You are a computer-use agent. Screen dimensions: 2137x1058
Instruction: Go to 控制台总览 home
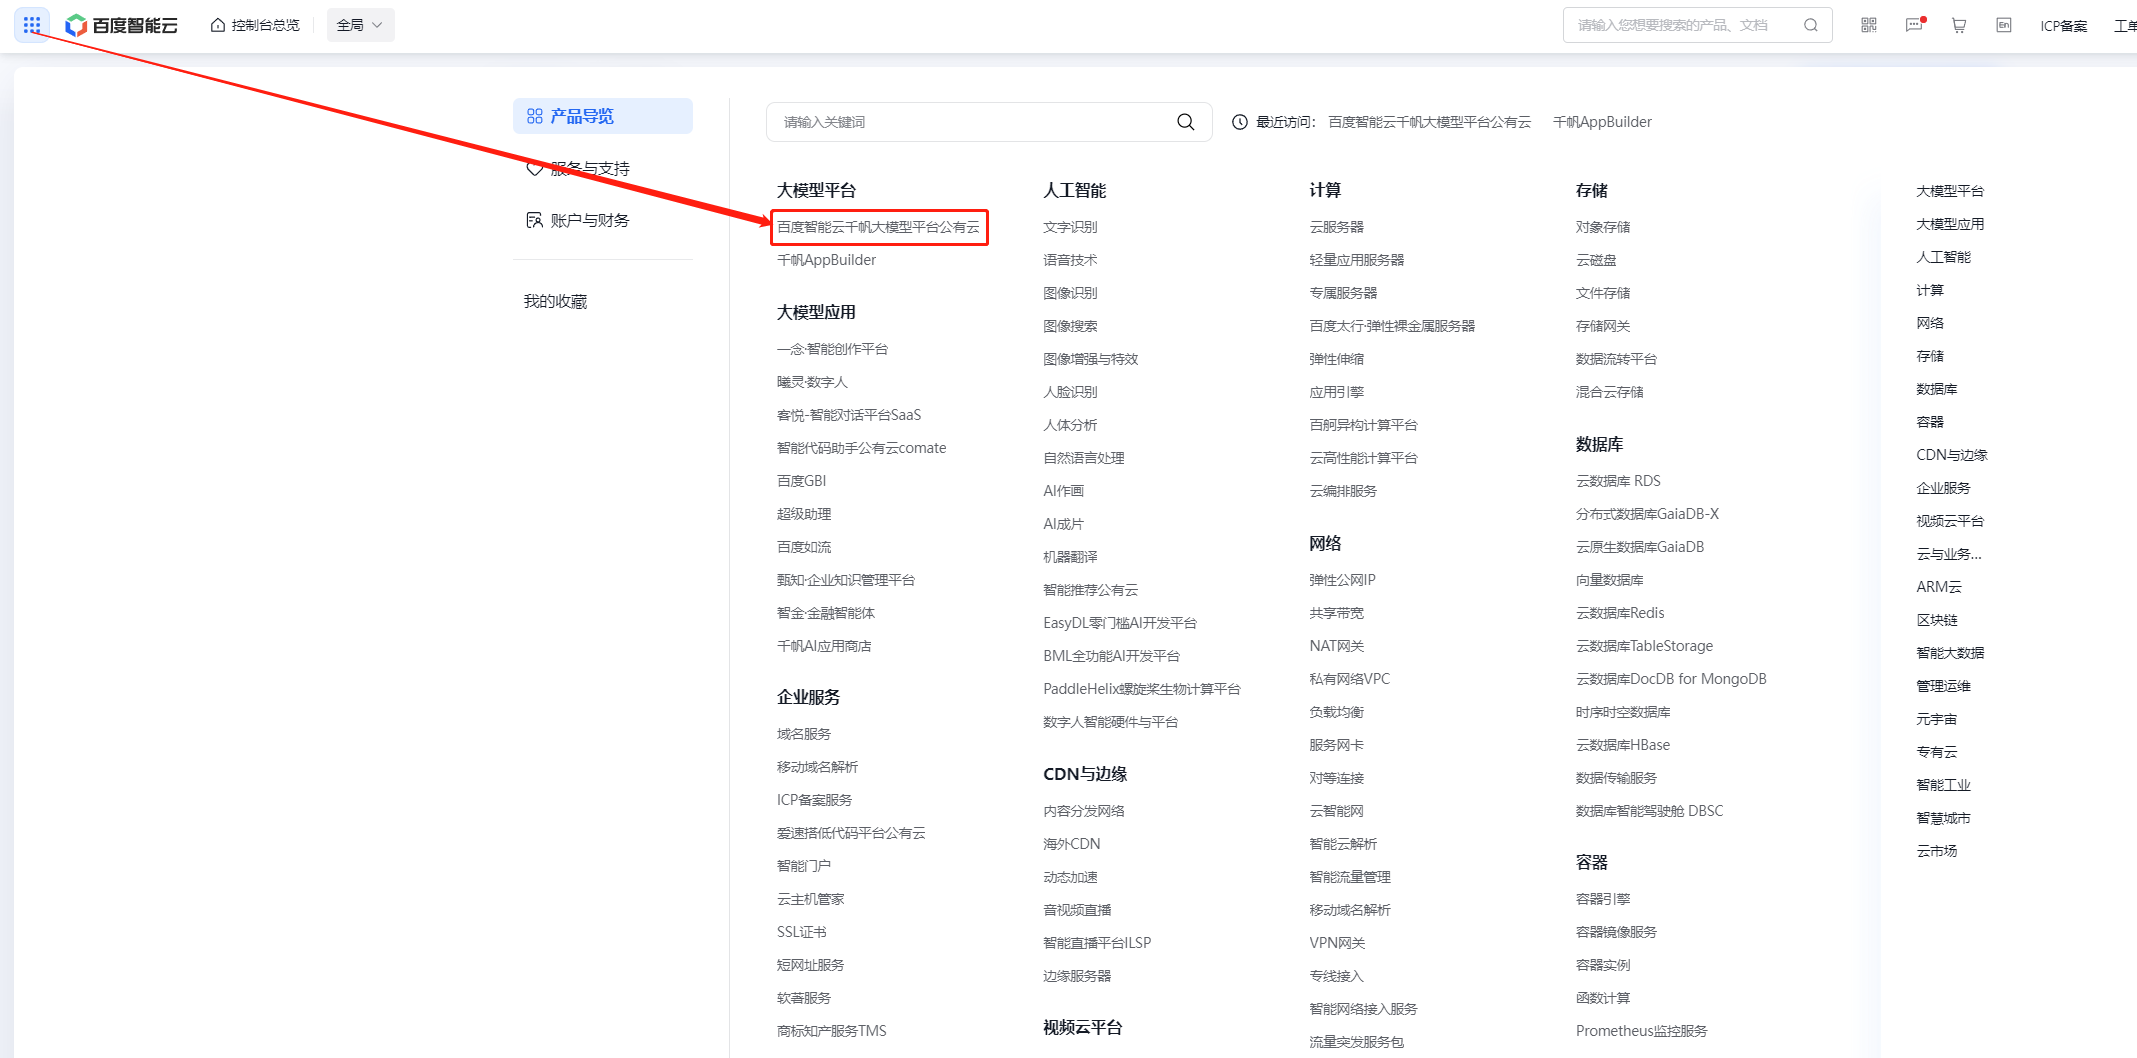pos(255,25)
